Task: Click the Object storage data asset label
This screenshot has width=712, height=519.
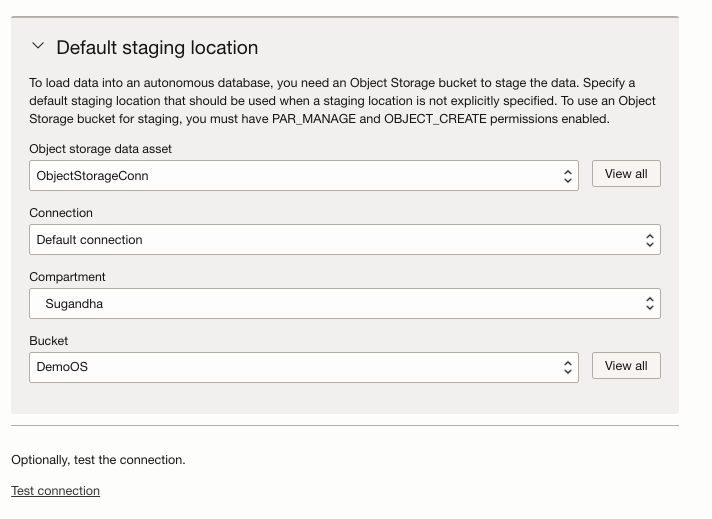Action: [x=100, y=149]
